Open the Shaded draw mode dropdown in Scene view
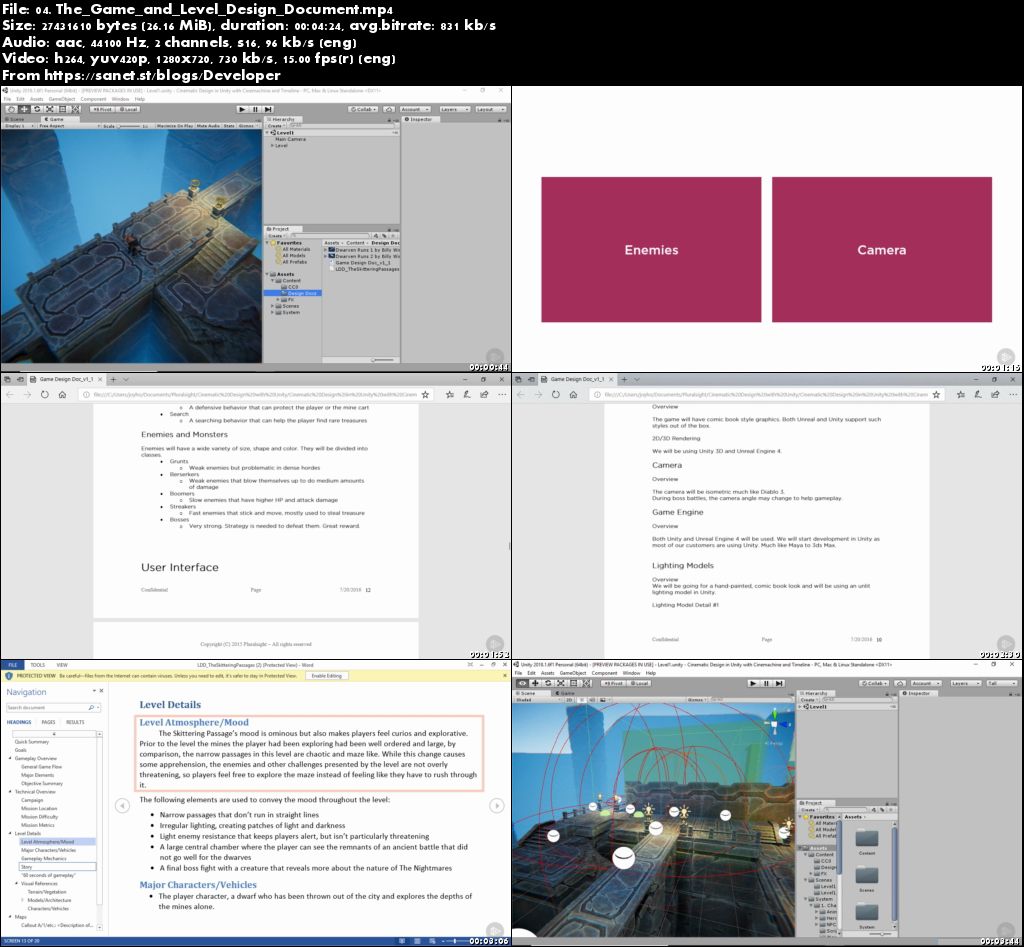 click(x=537, y=699)
